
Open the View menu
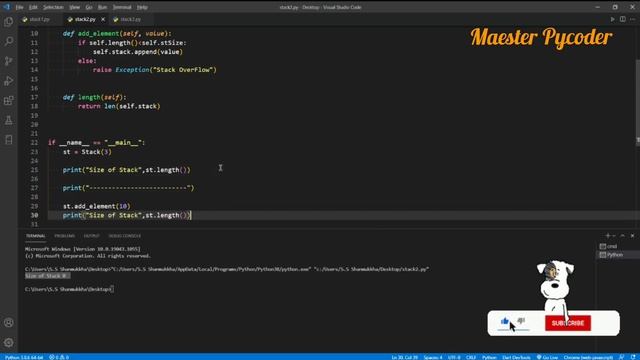click(x=74, y=7)
